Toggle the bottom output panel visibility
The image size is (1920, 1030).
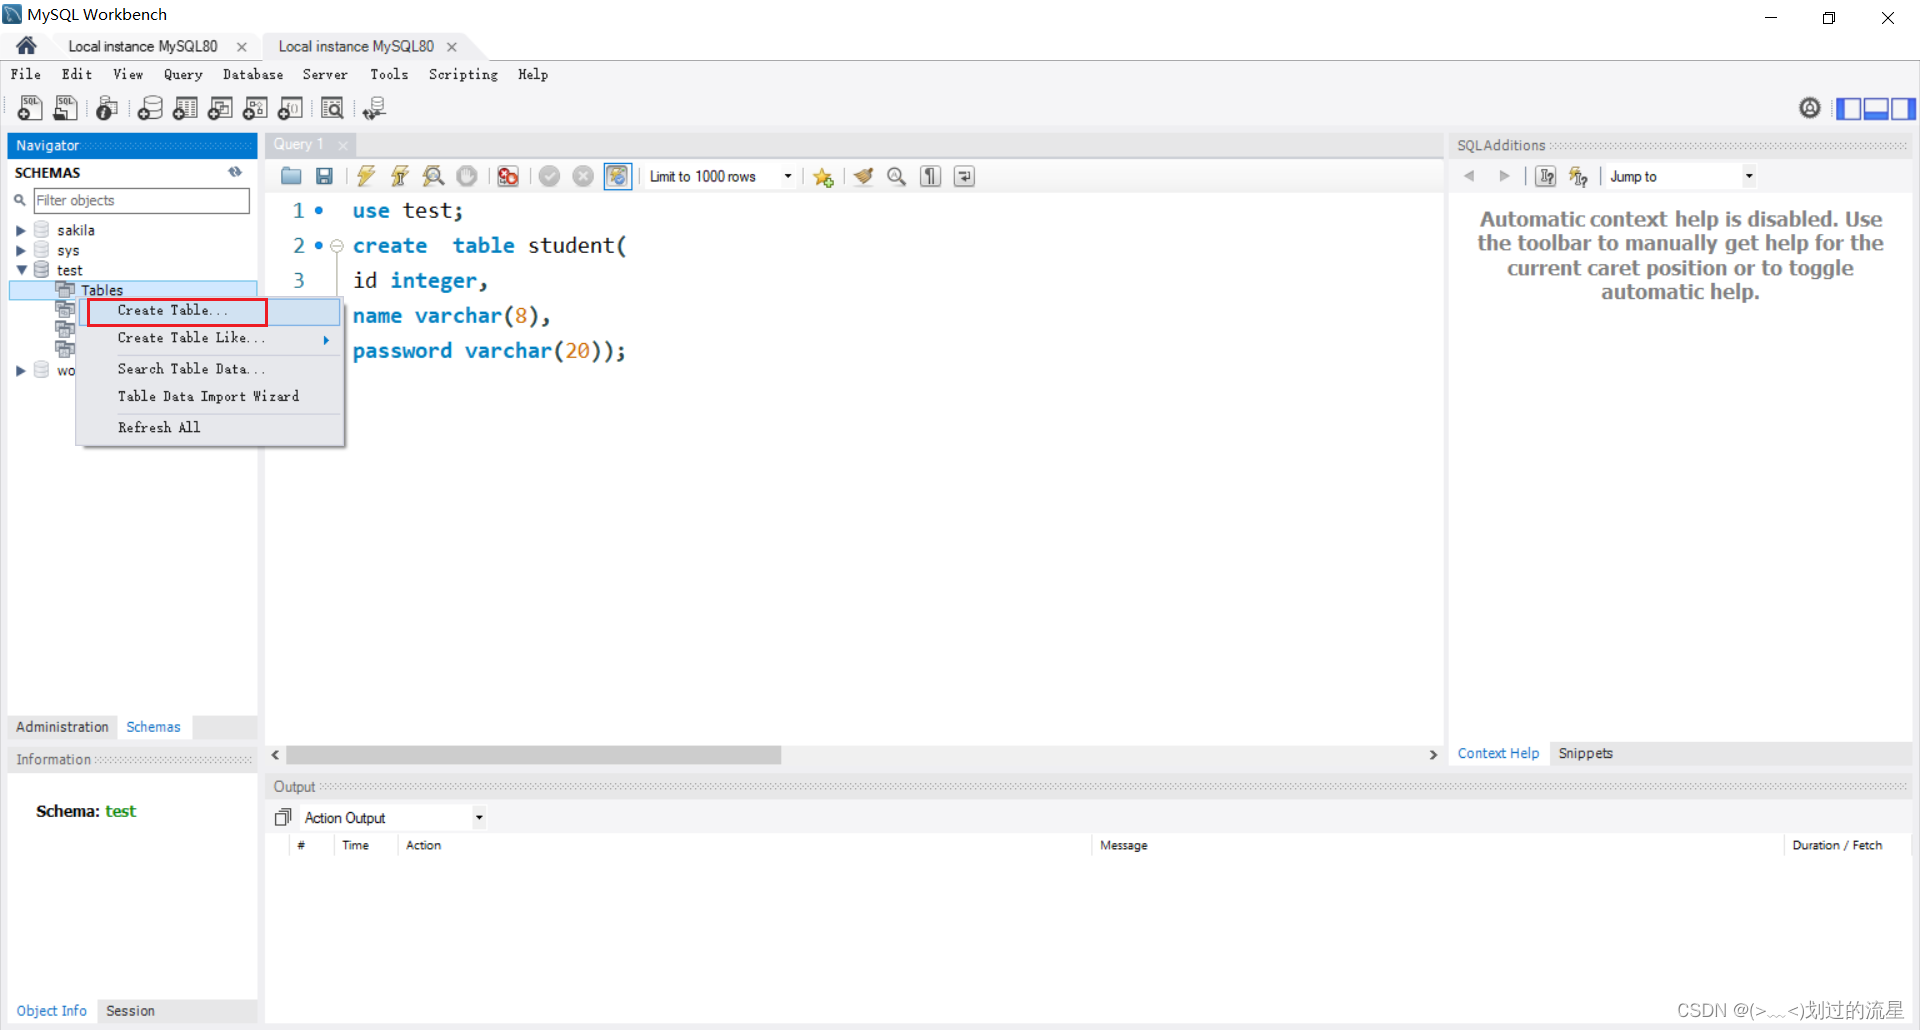point(1876,108)
